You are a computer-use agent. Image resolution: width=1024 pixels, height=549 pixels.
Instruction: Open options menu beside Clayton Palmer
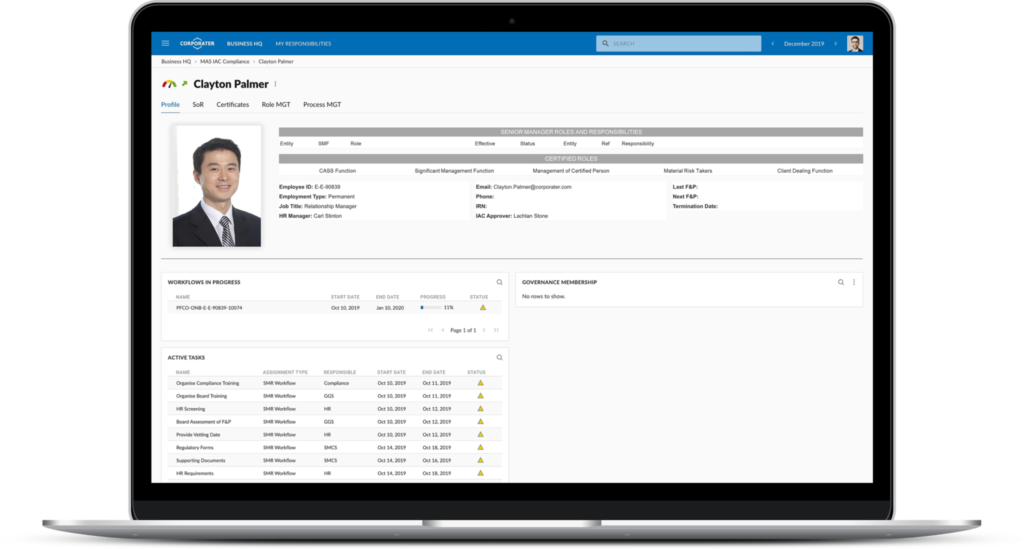[276, 84]
